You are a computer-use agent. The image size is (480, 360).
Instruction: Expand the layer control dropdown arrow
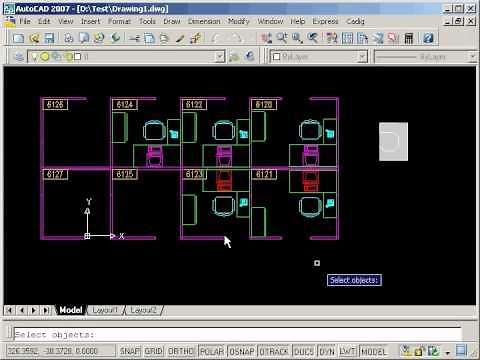[219, 57]
